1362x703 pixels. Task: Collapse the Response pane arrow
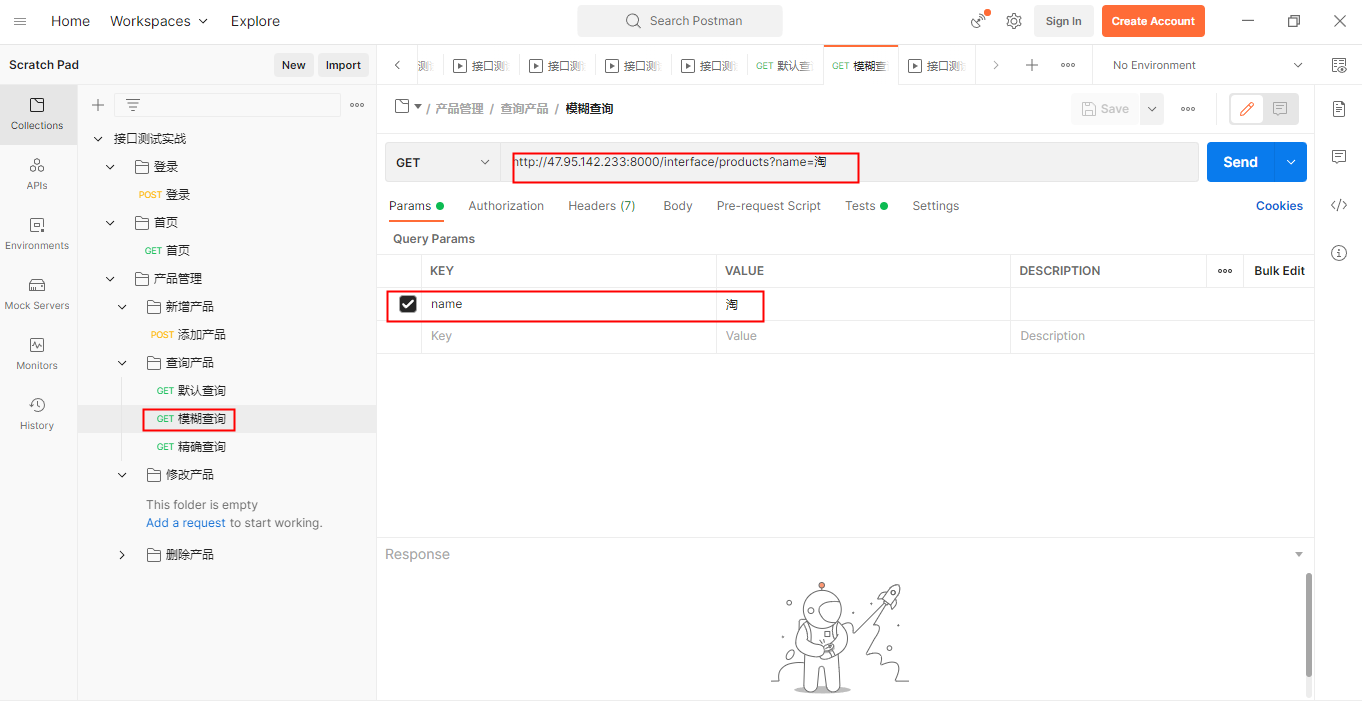[1299, 555]
